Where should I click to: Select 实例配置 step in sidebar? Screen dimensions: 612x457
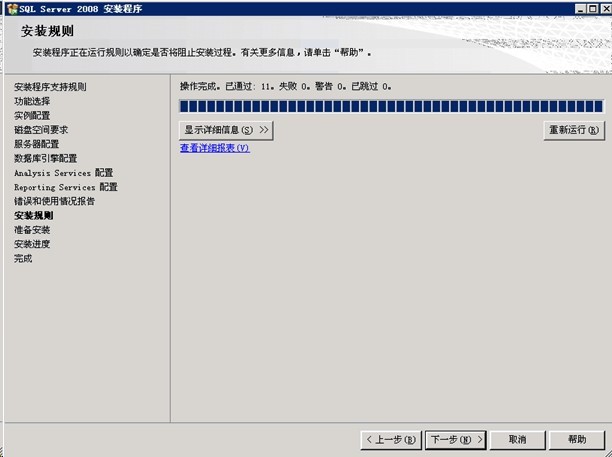(x=32, y=116)
